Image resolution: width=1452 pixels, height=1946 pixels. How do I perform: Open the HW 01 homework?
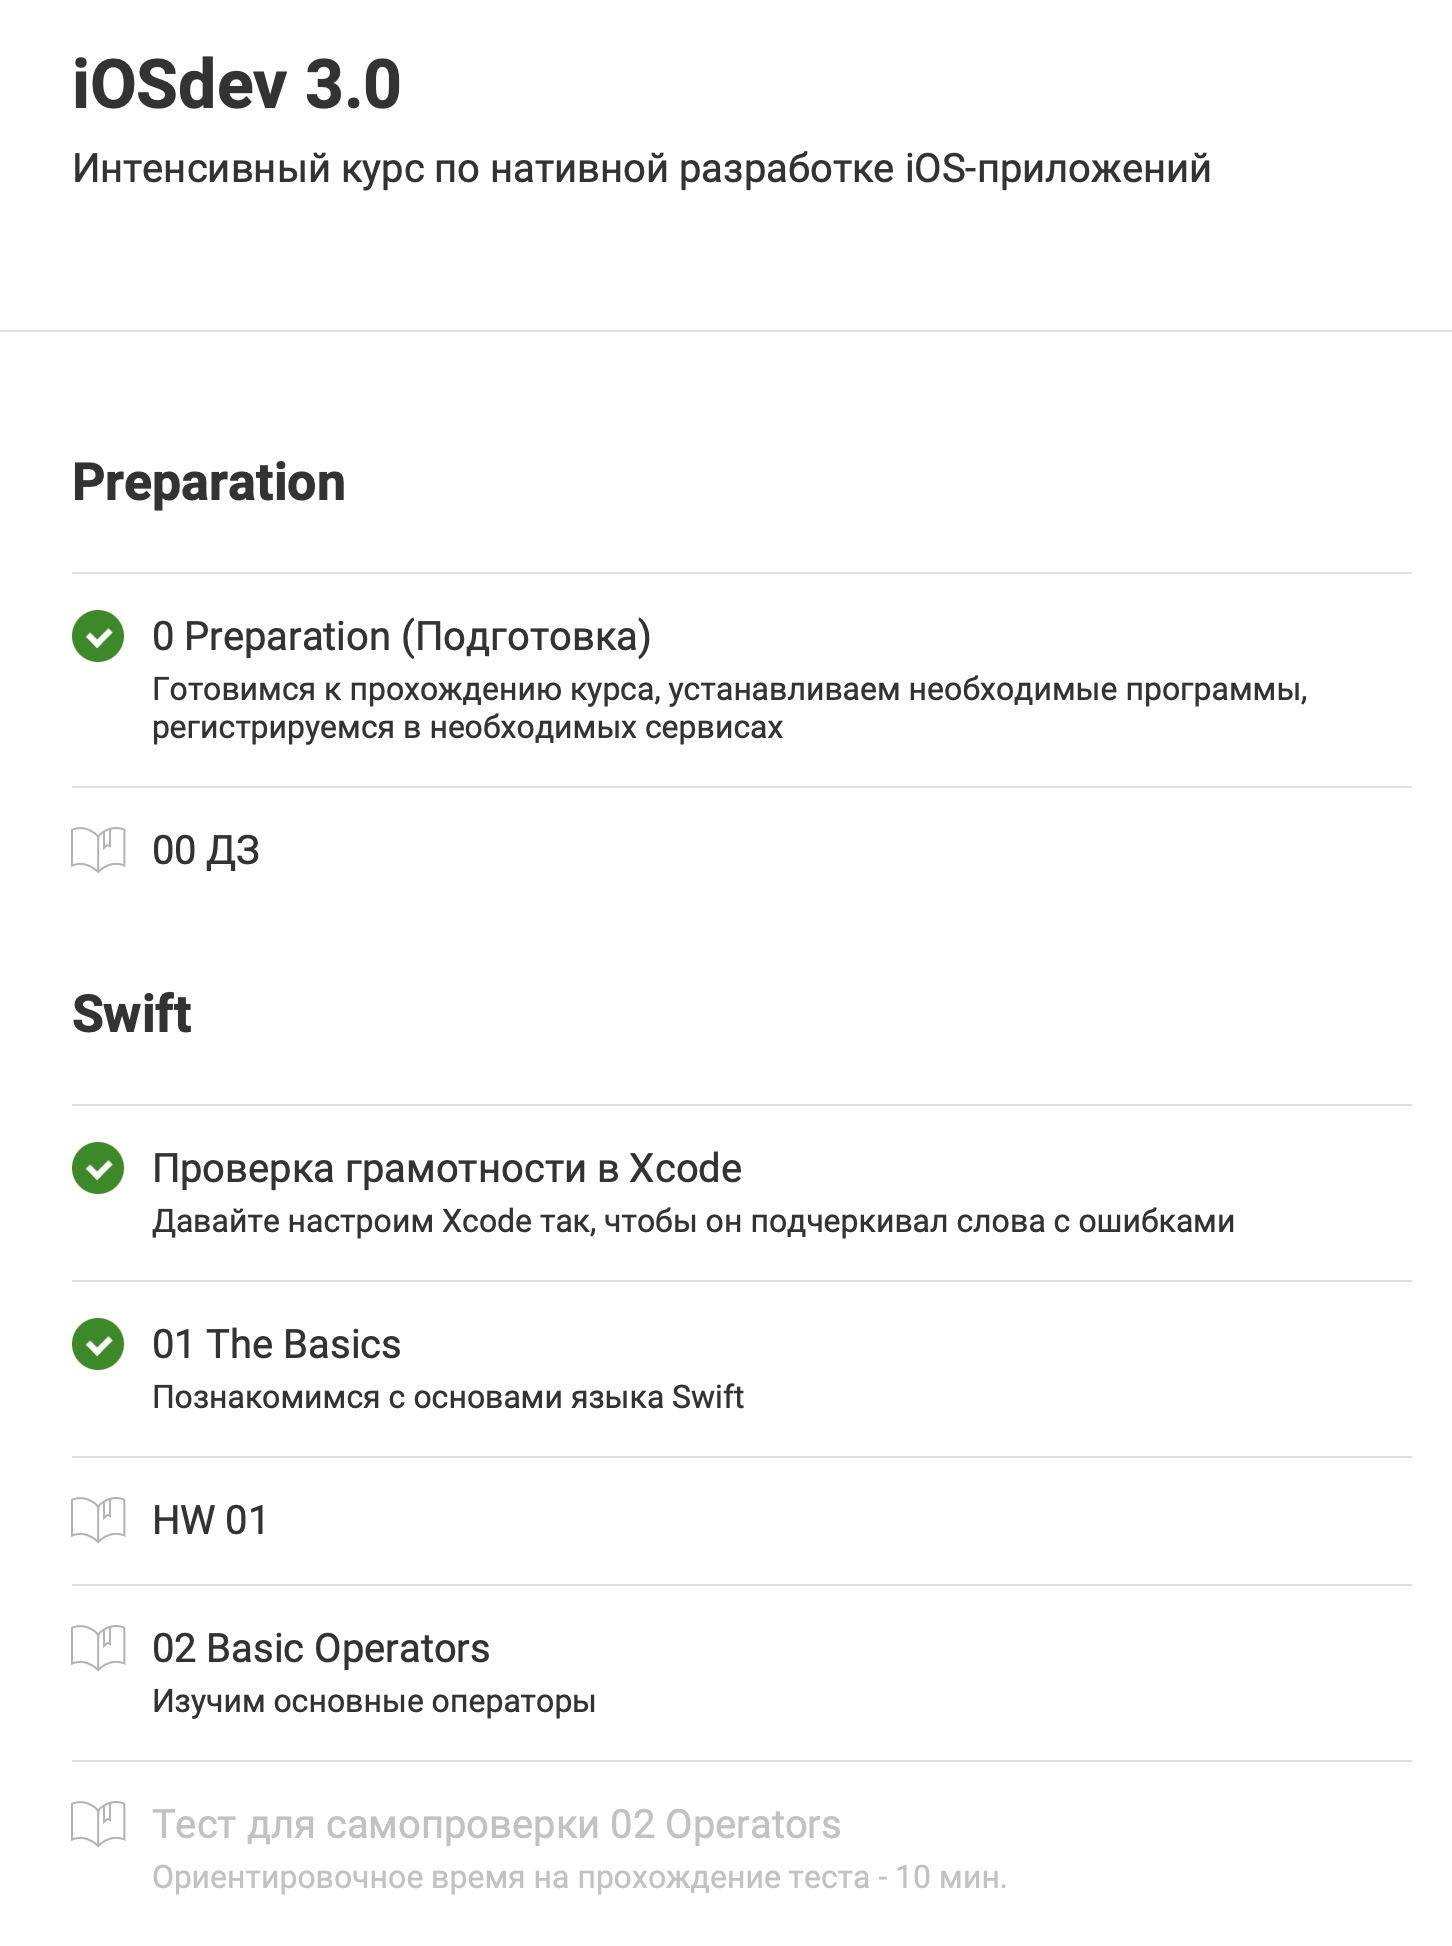(209, 1521)
